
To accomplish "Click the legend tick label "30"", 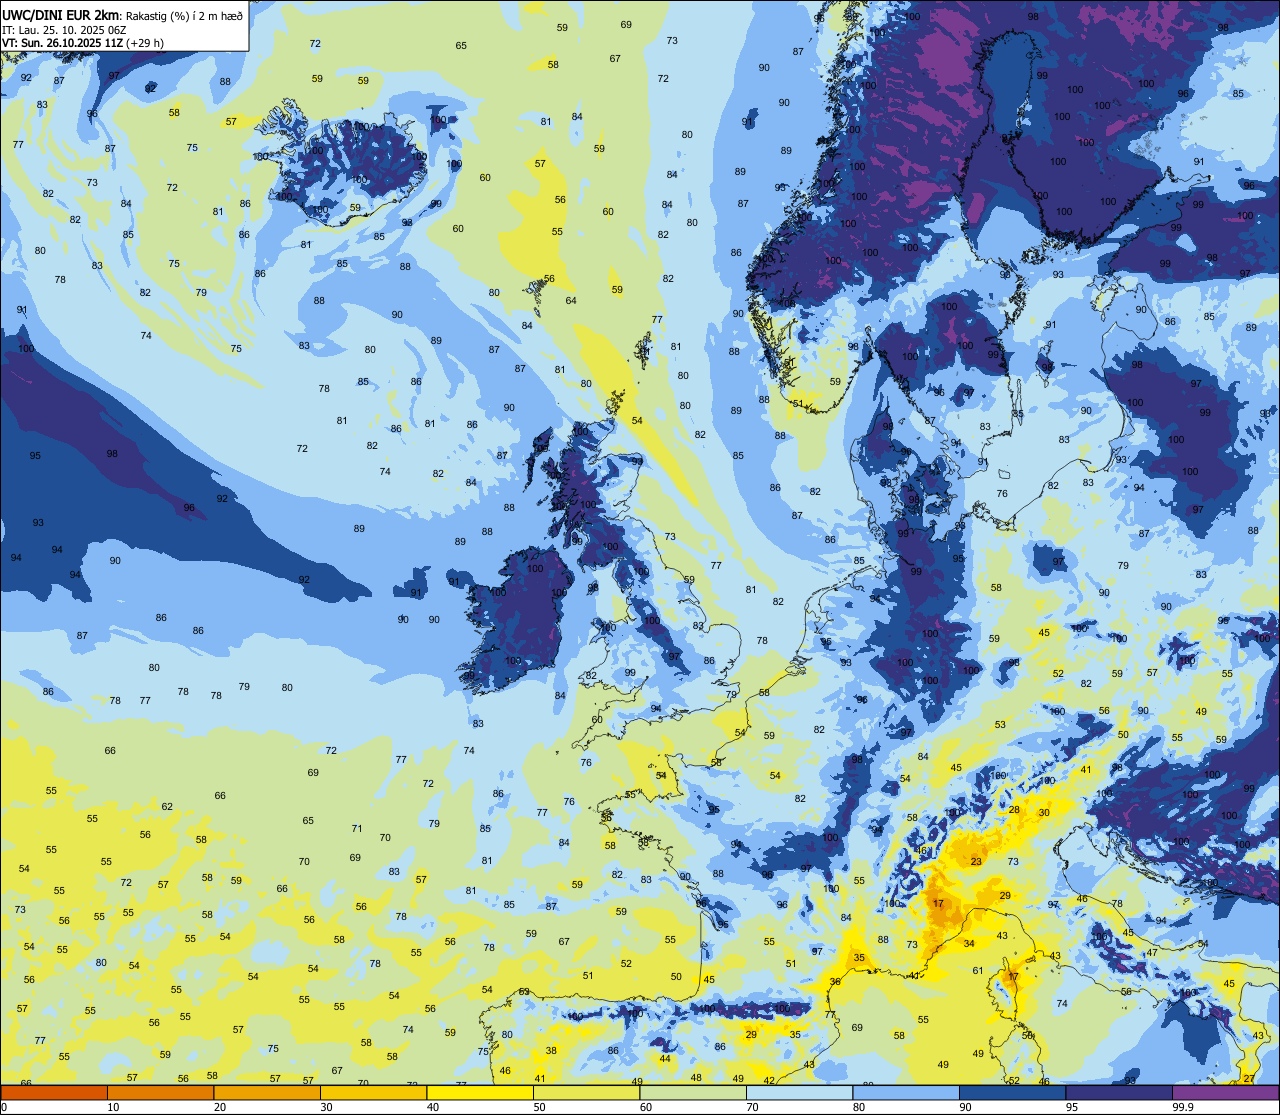I will (x=326, y=1107).
